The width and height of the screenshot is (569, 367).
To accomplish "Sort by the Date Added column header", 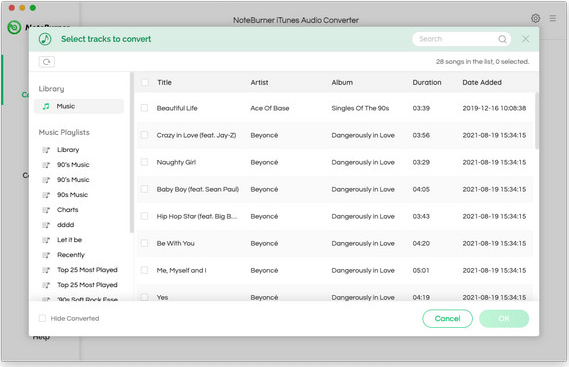I will tap(482, 82).
